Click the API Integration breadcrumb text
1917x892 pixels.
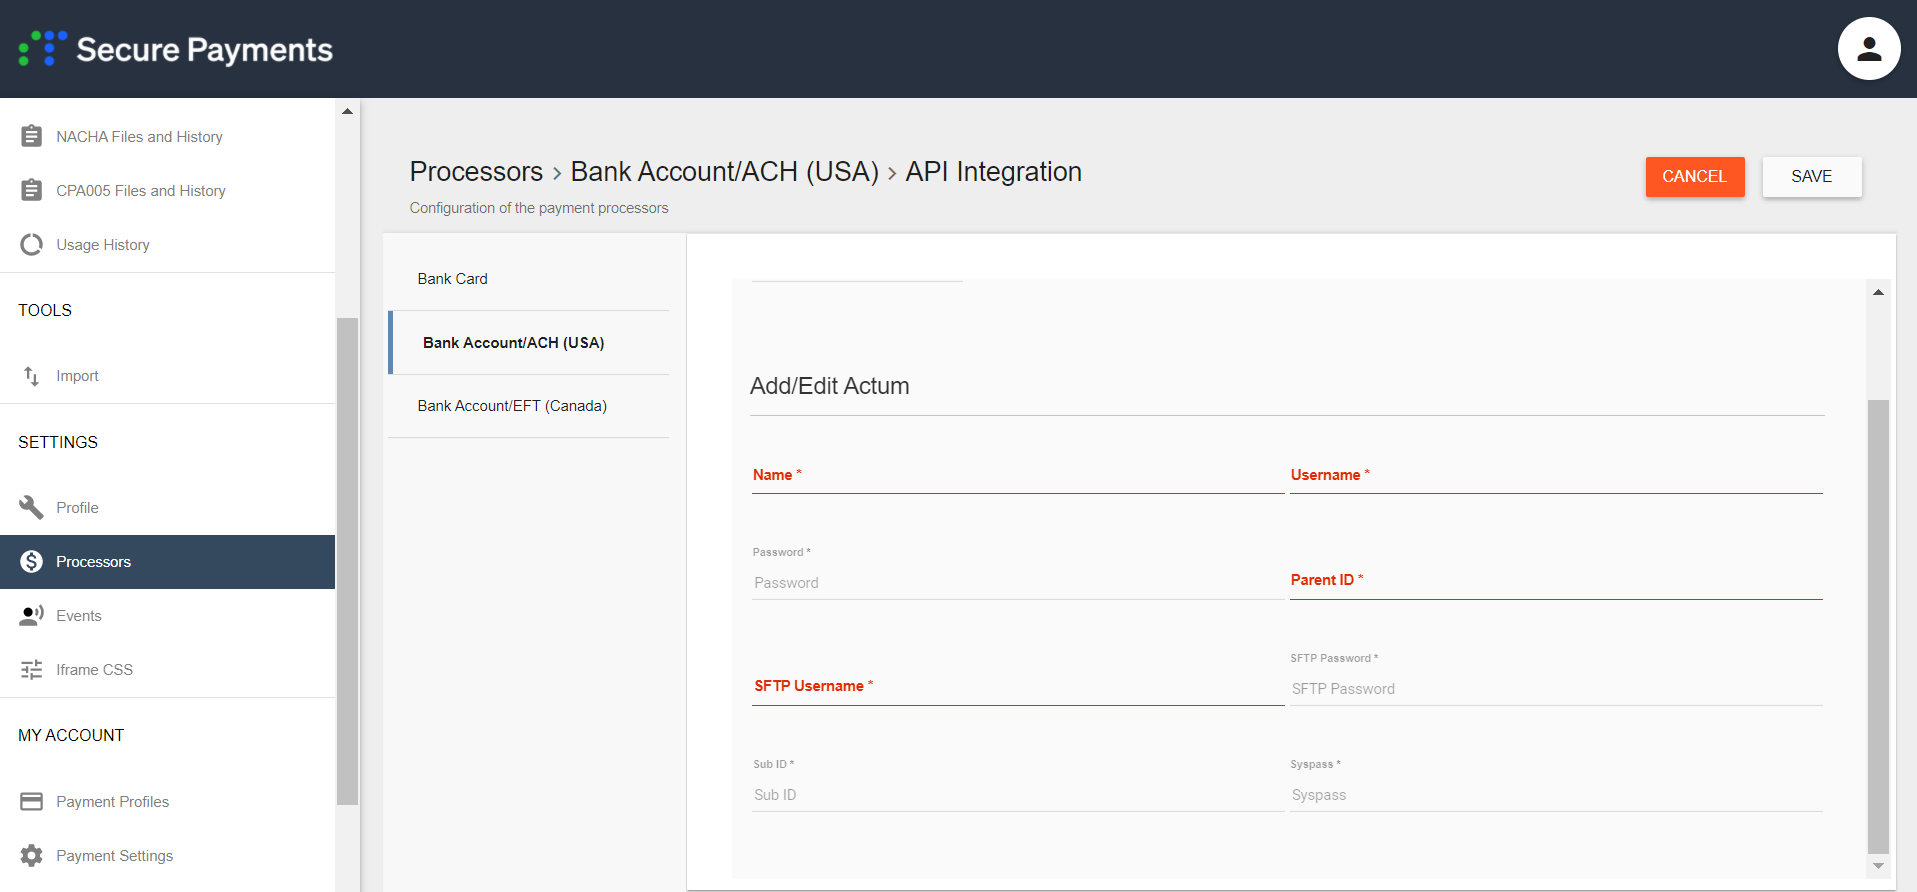point(993,172)
